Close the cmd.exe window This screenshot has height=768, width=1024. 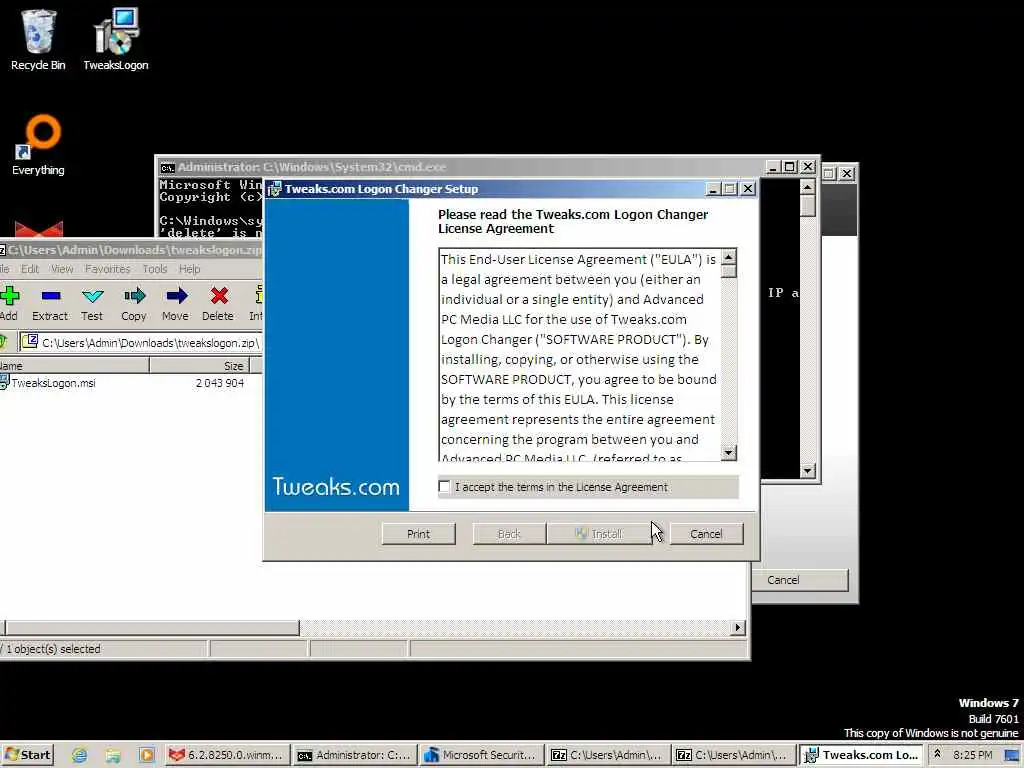pos(808,167)
